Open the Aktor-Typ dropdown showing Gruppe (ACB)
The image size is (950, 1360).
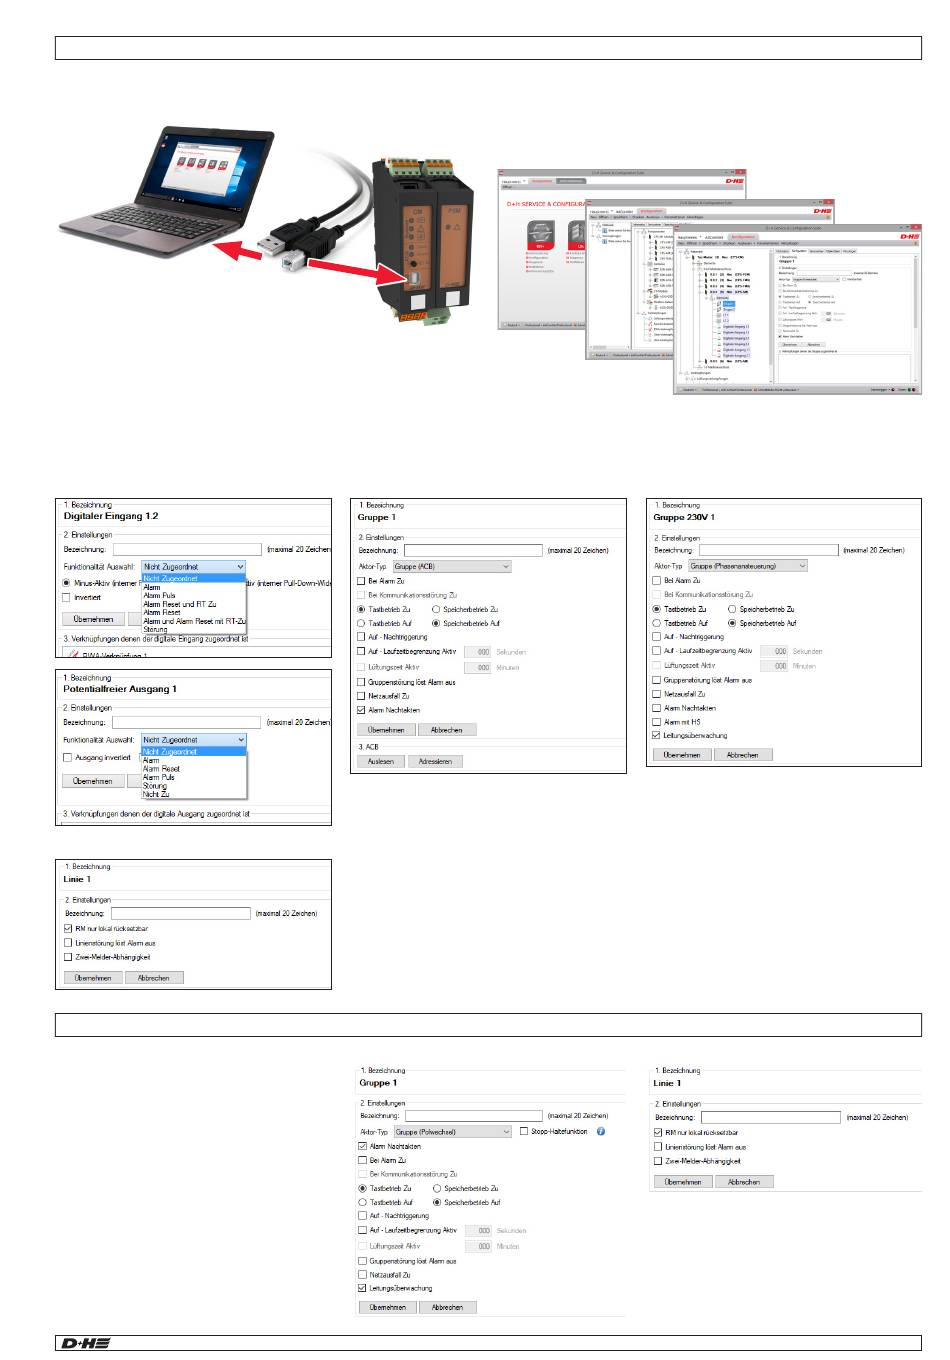tap(451, 566)
